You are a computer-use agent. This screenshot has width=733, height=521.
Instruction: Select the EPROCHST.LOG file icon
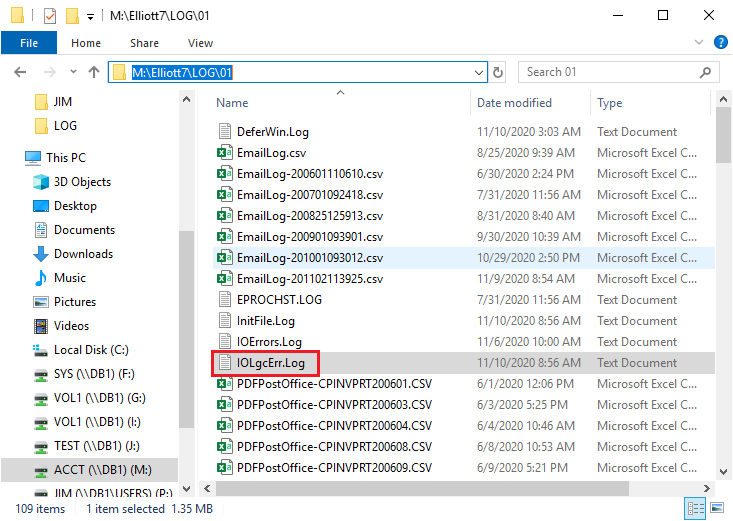225,299
